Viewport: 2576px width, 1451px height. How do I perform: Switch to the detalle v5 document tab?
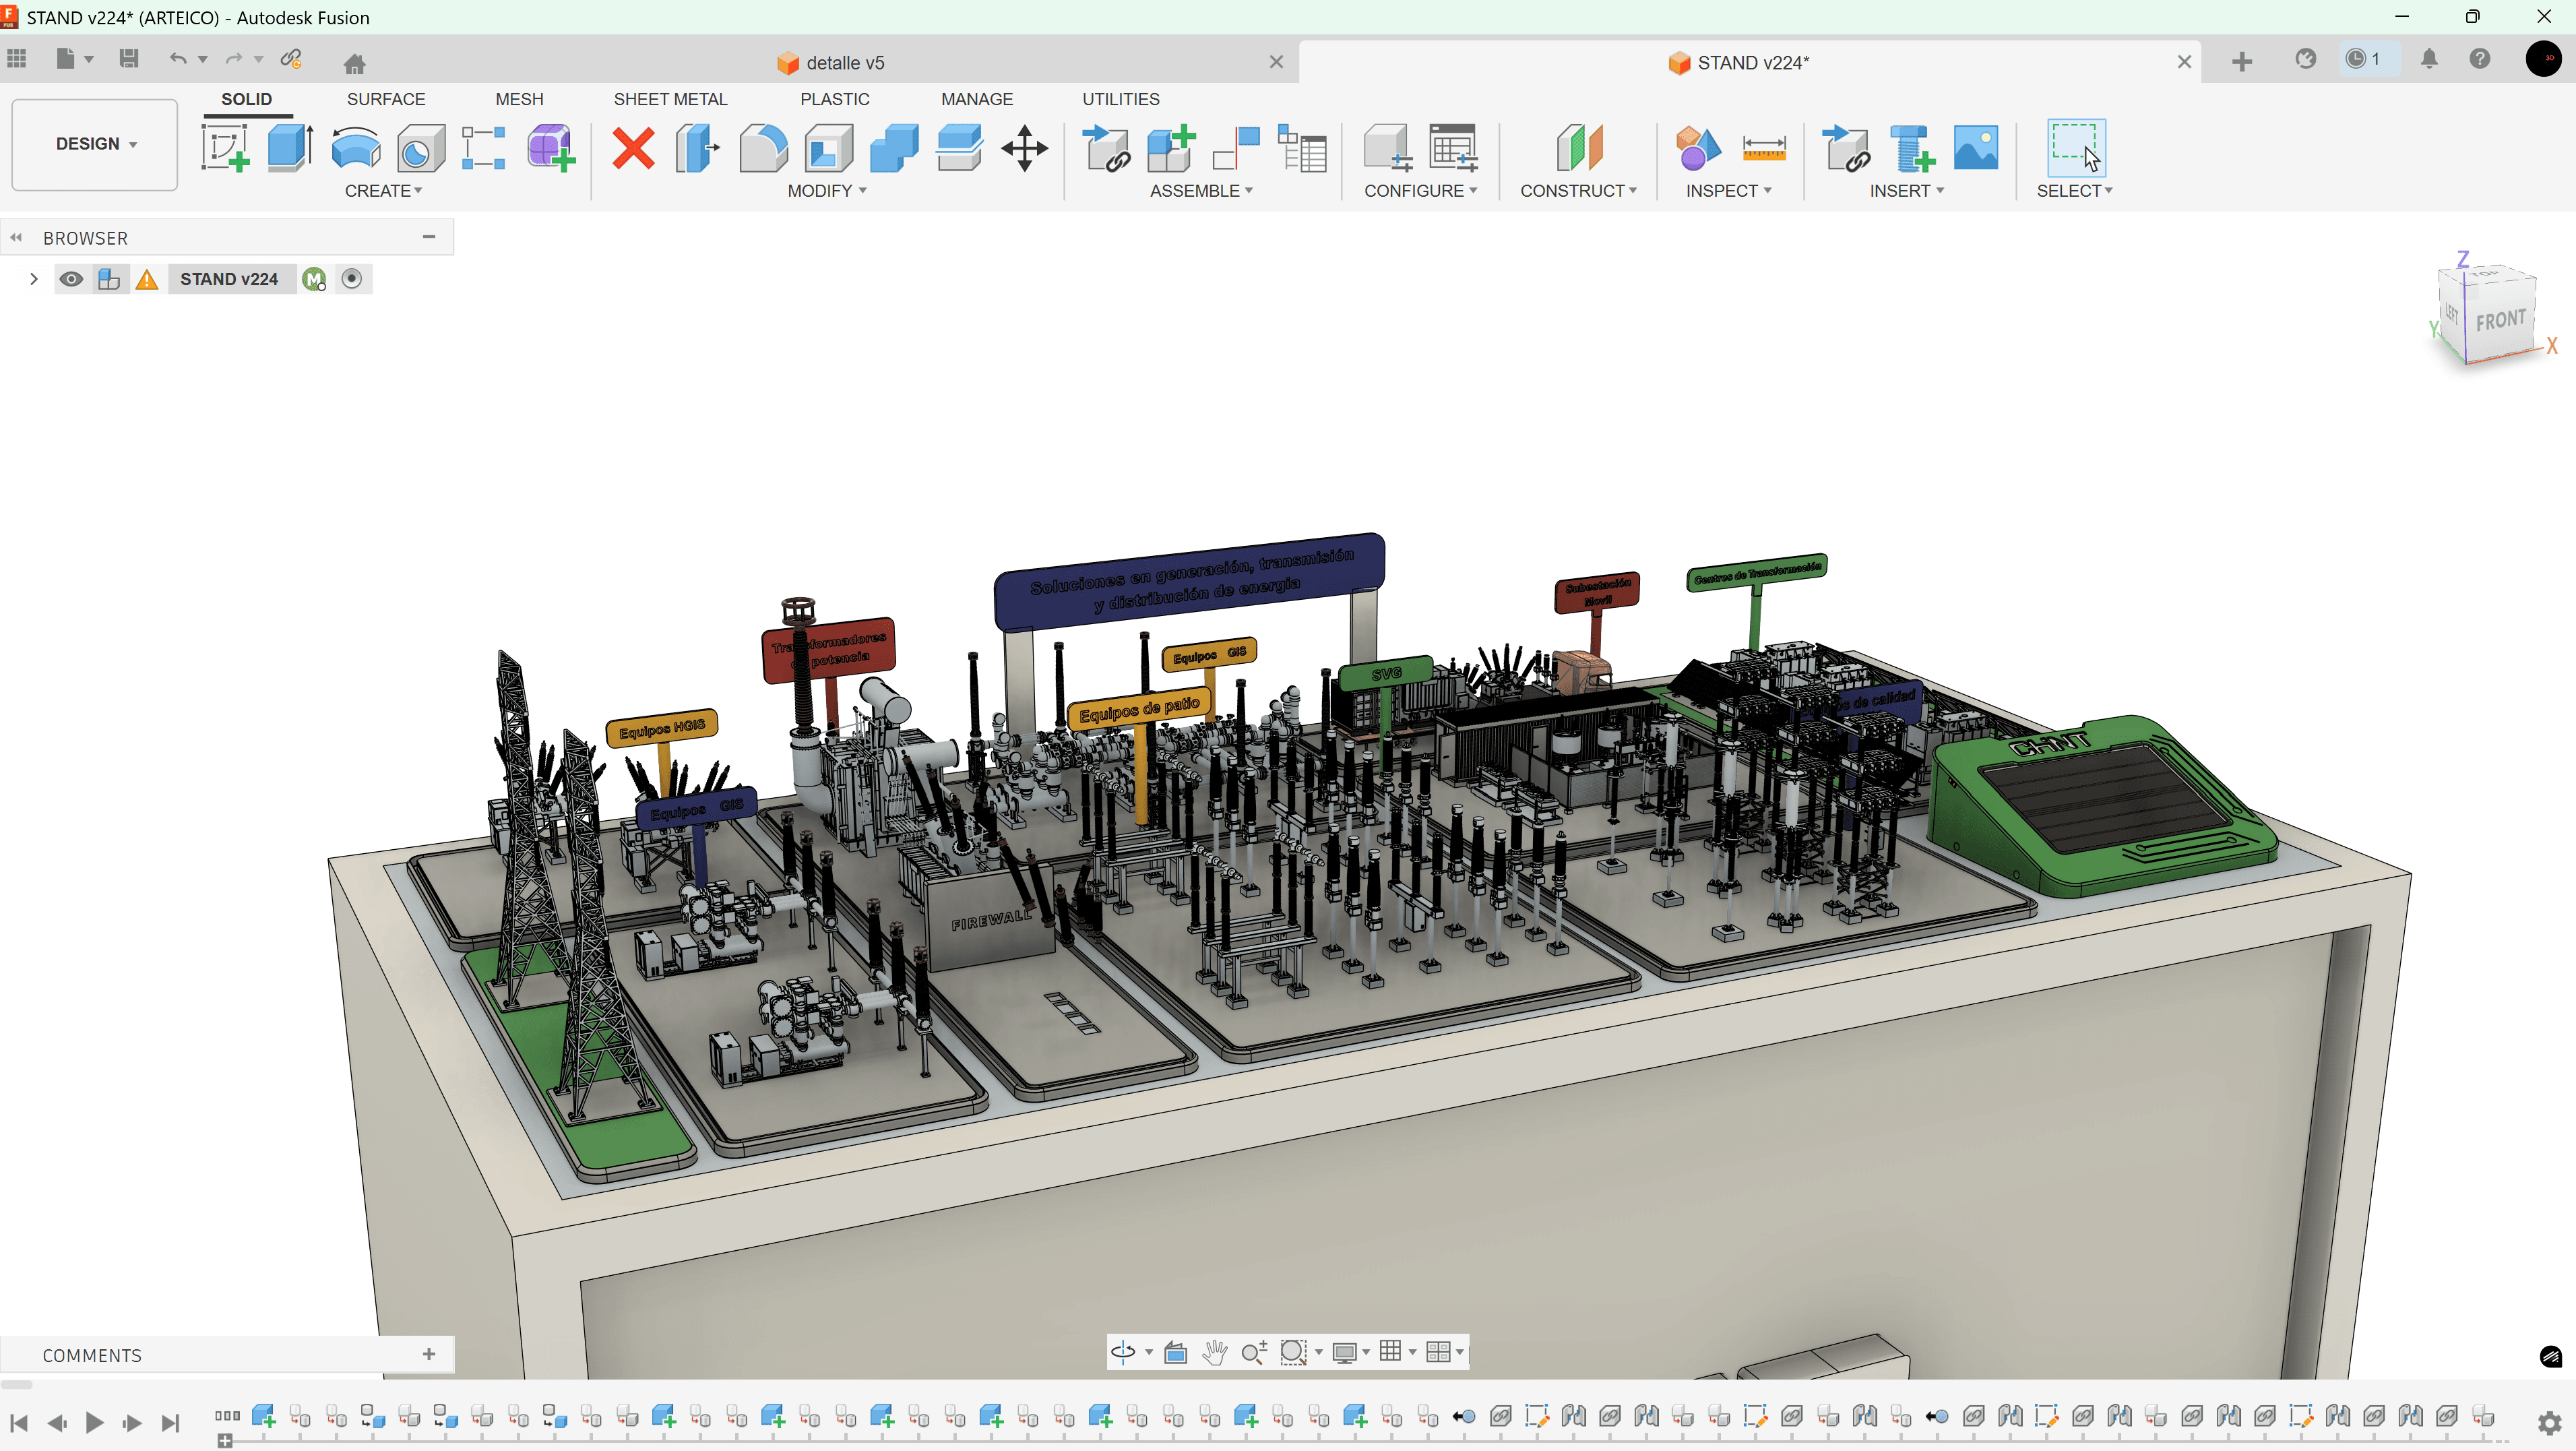(x=845, y=63)
